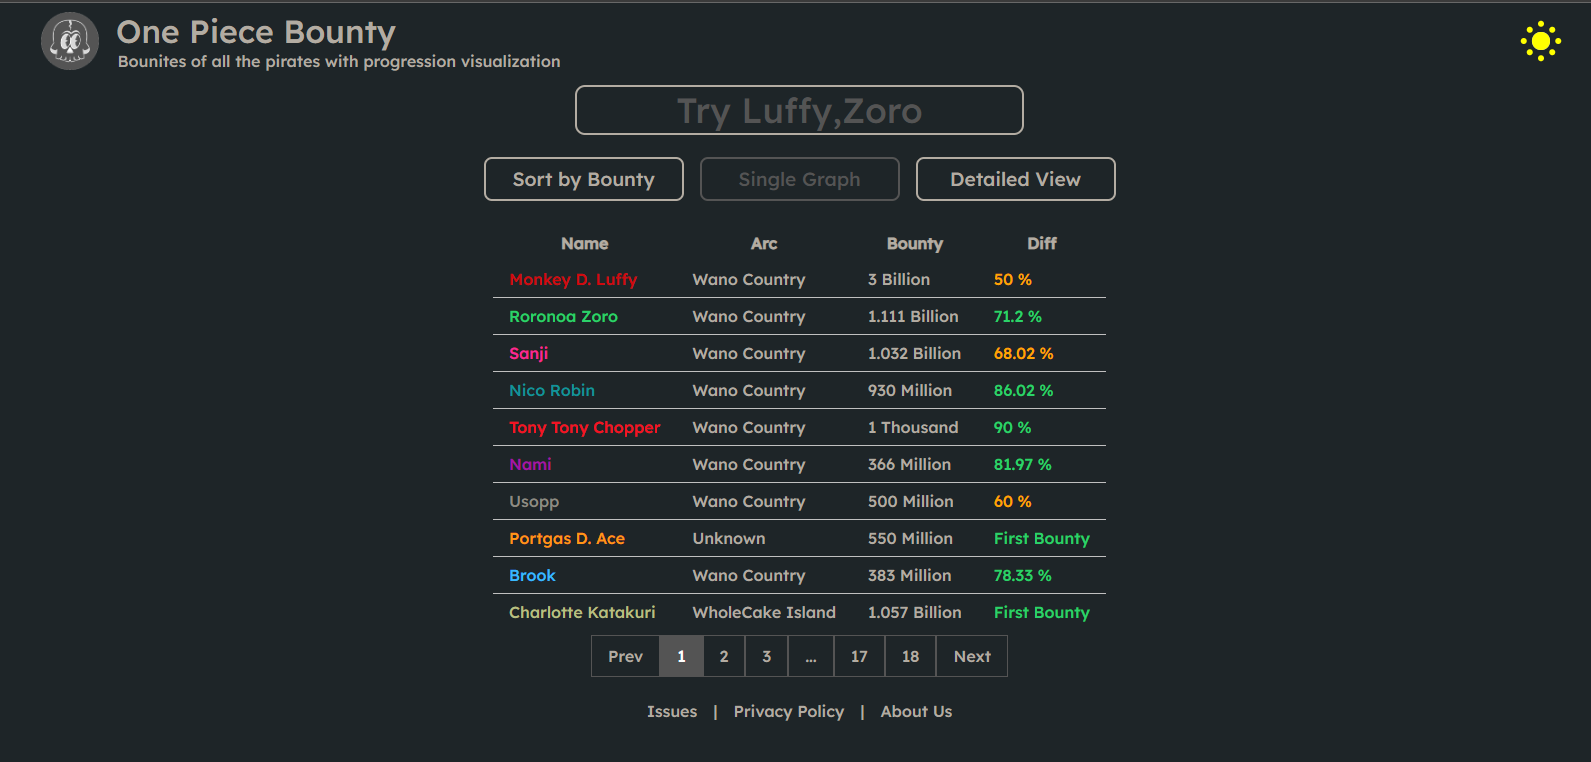Click the 71.2 % diff value
Screen dimensions: 1591x762
point(1018,317)
